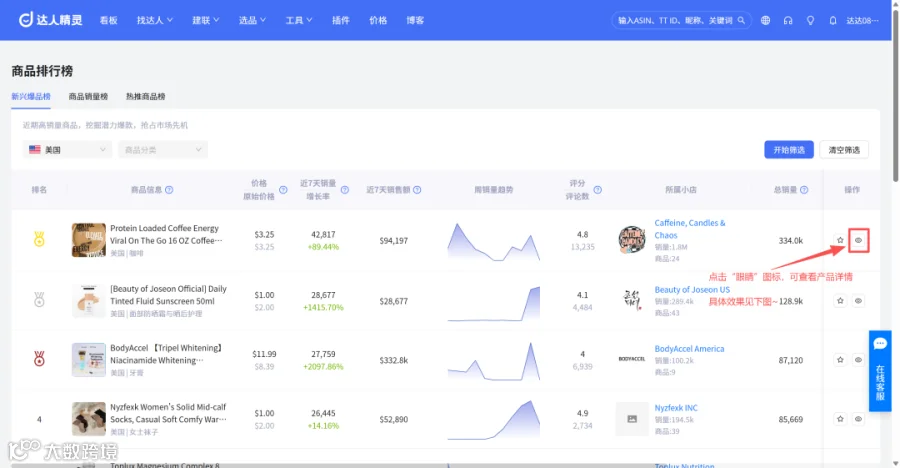The height and width of the screenshot is (468, 900).
Task: Open the 商品分类 category dropdown
Action: [x=163, y=150]
